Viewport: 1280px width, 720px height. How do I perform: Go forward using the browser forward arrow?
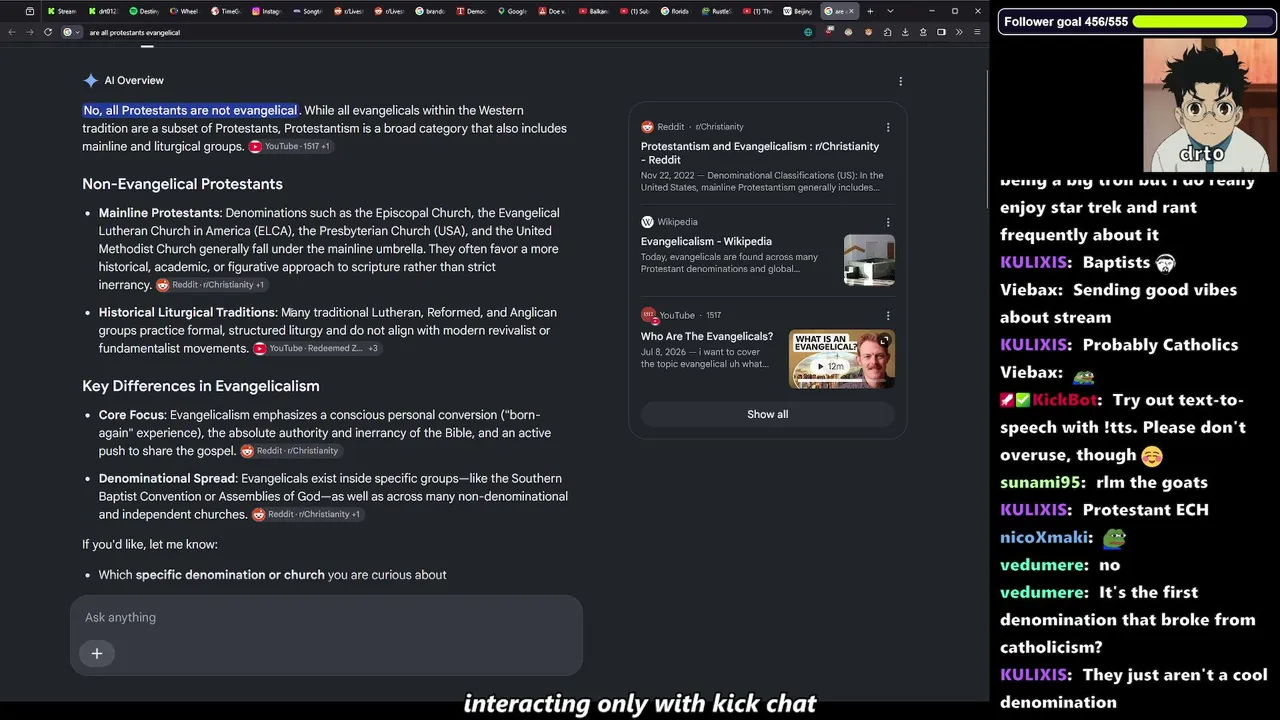pos(29,32)
